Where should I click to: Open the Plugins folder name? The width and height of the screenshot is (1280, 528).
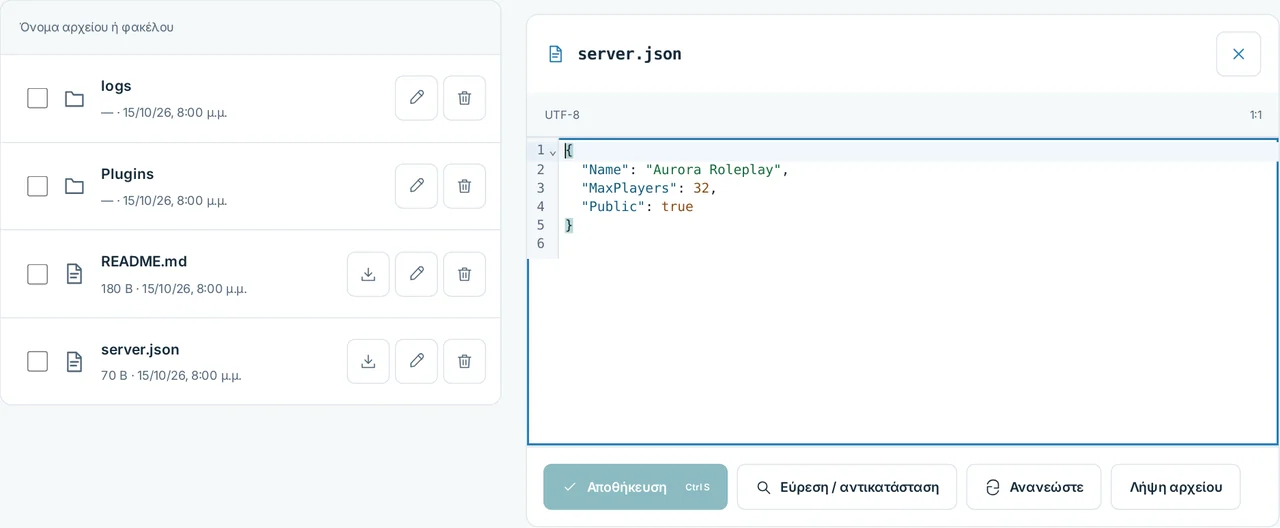coord(127,174)
